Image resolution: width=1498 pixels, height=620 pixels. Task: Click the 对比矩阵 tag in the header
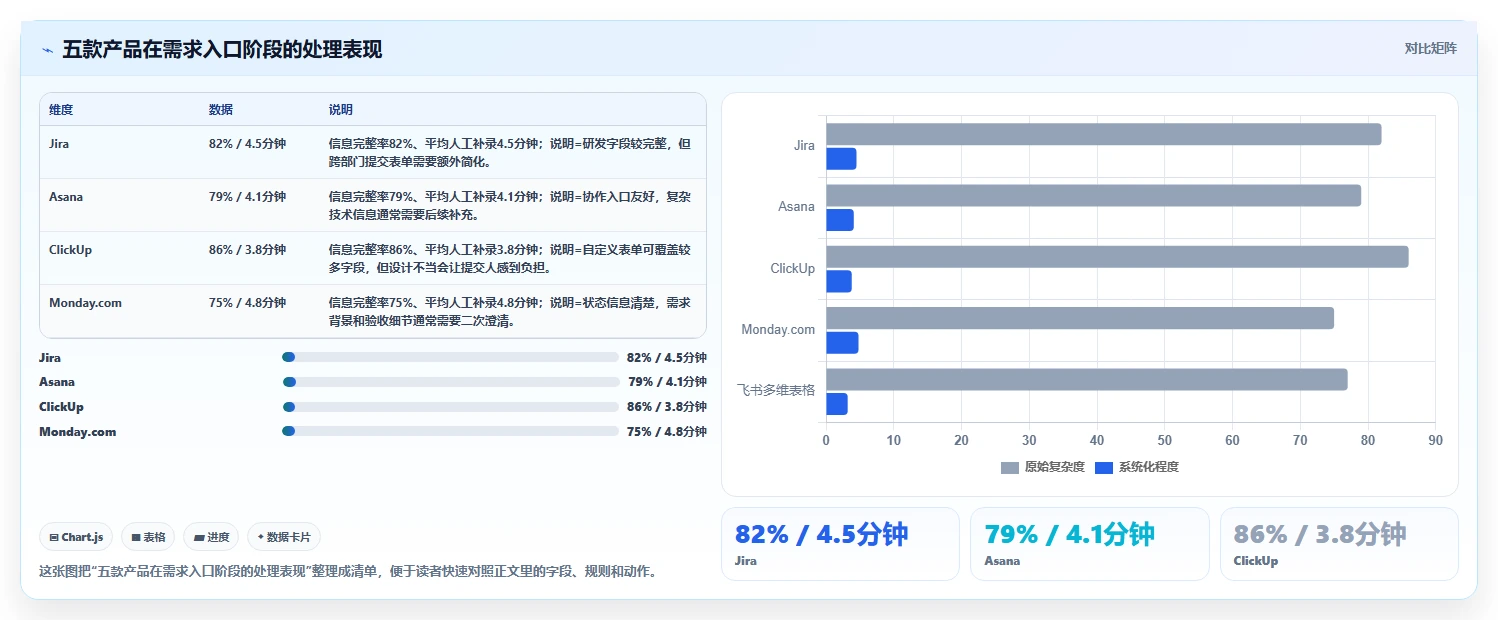coord(1431,49)
